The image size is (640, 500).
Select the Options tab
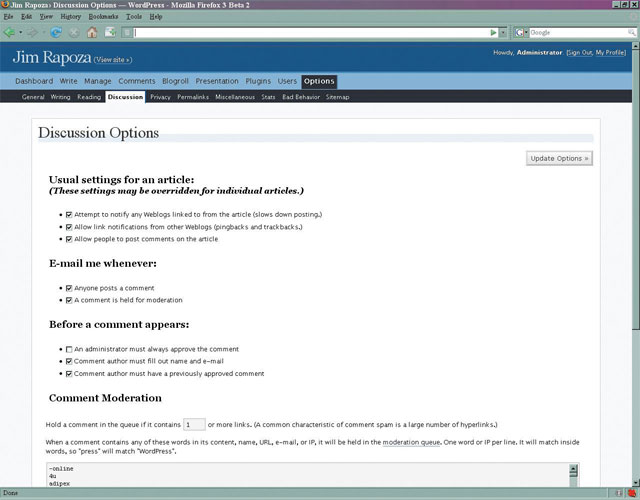[319, 81]
